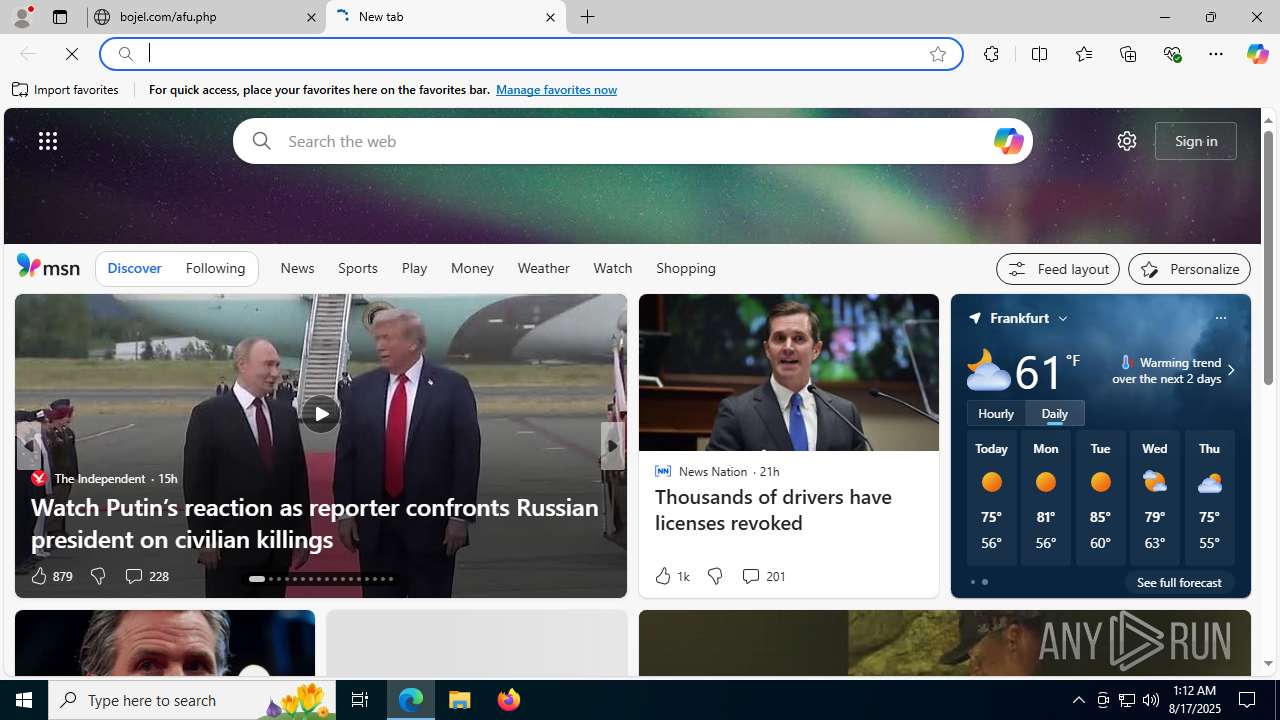Screen dimensions: 1280x720
Task: Open the browser profile icon
Action: coord(22,17)
